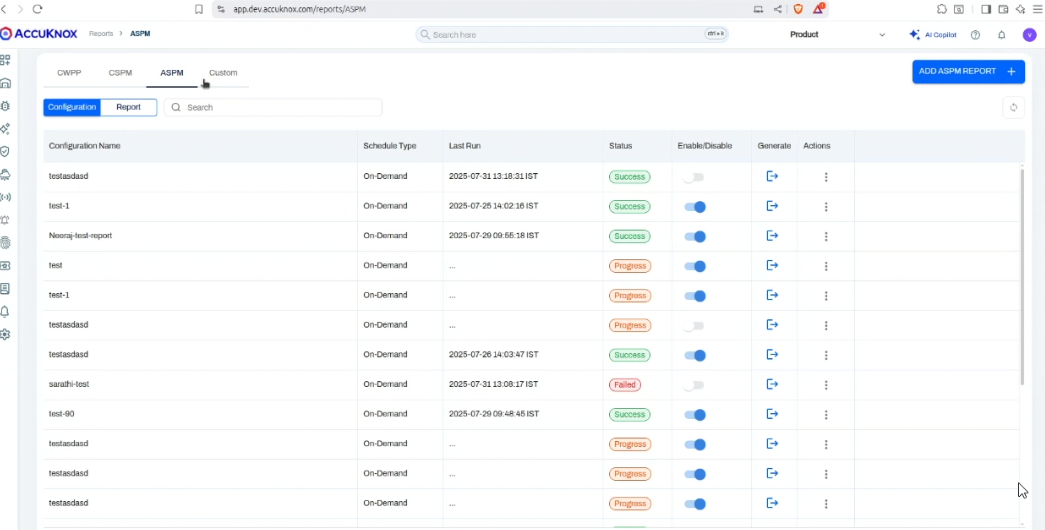
Task: Click the table refresh icon
Action: pos(1013,107)
